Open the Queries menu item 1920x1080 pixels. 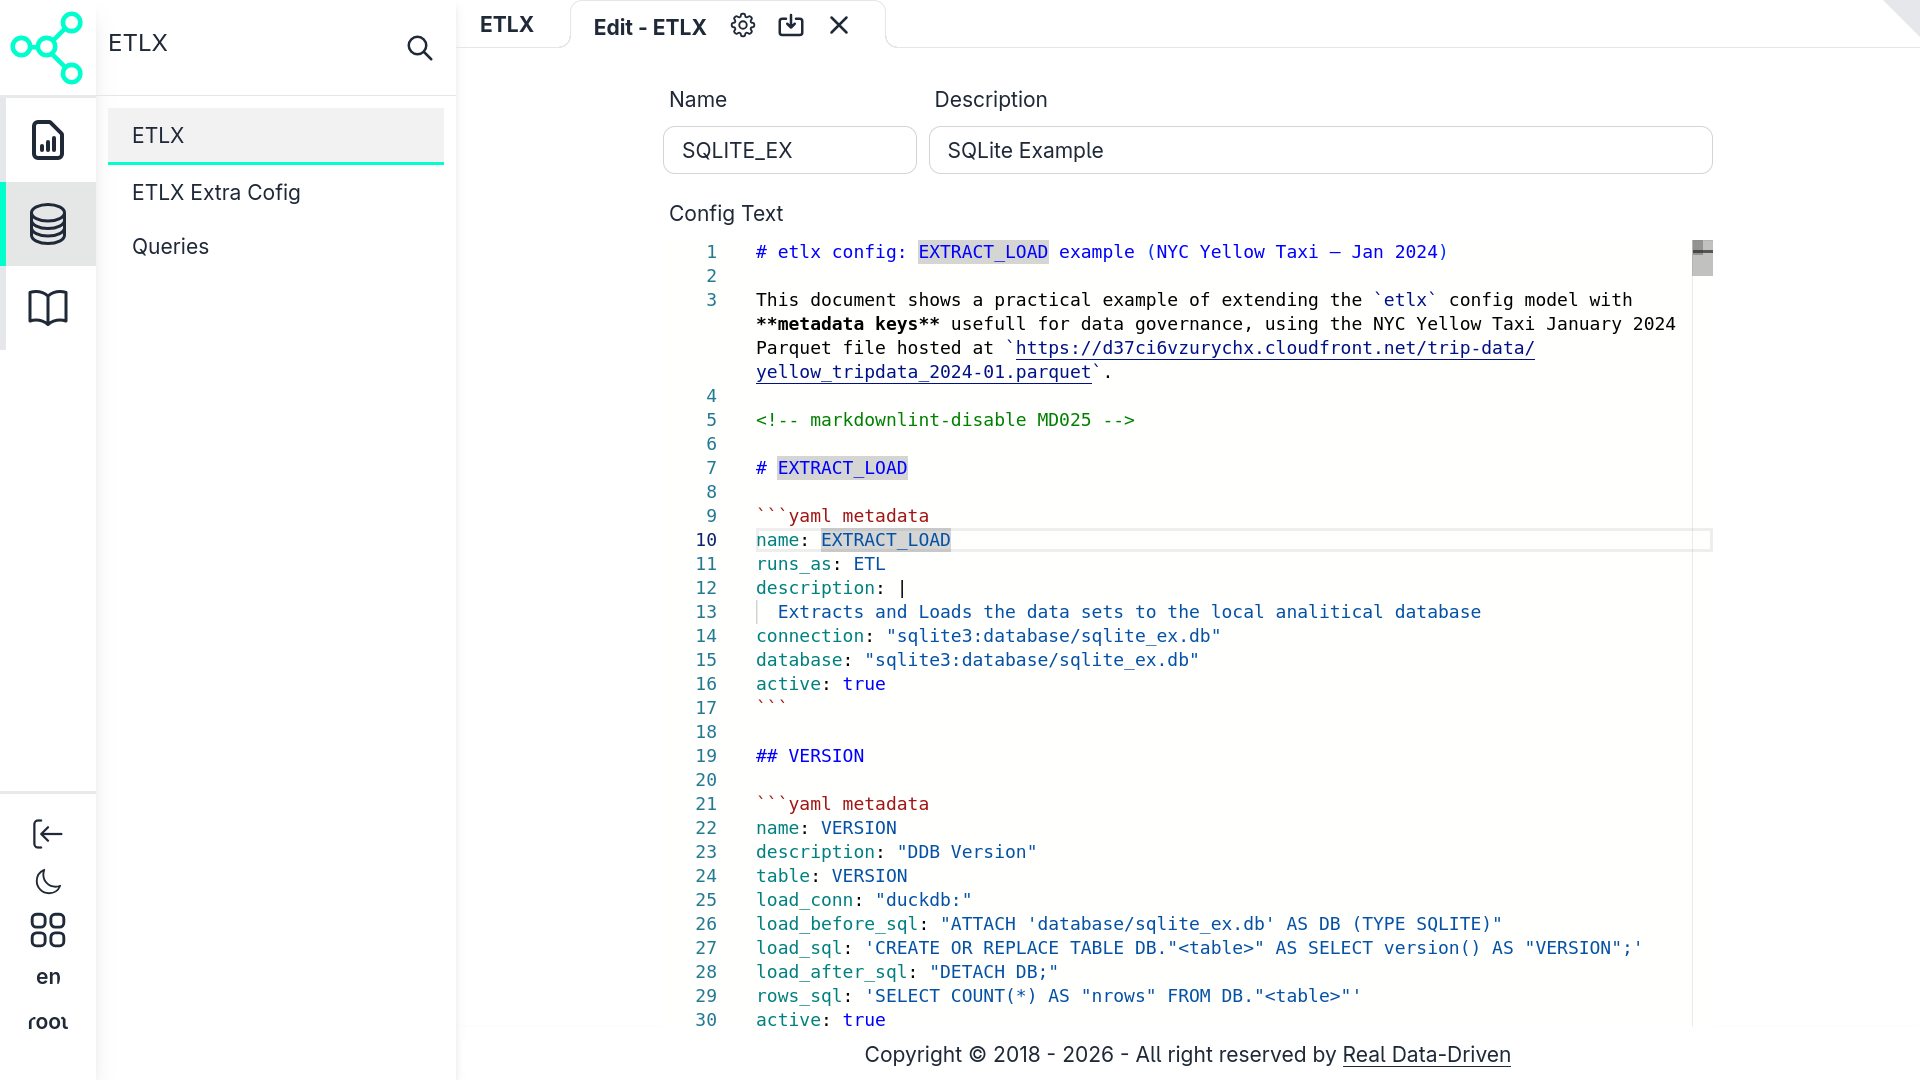(x=171, y=246)
